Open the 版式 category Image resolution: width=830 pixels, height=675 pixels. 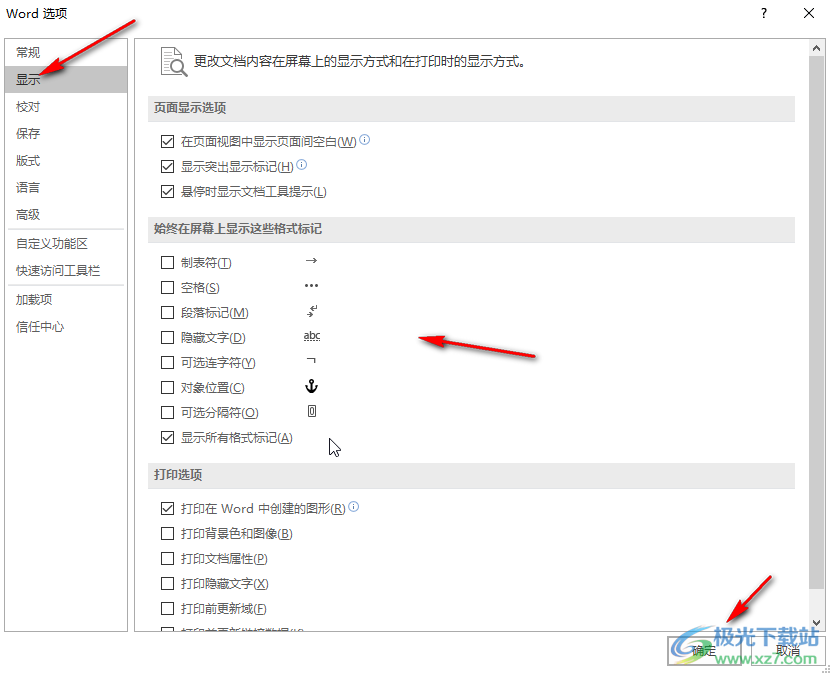click(66, 160)
